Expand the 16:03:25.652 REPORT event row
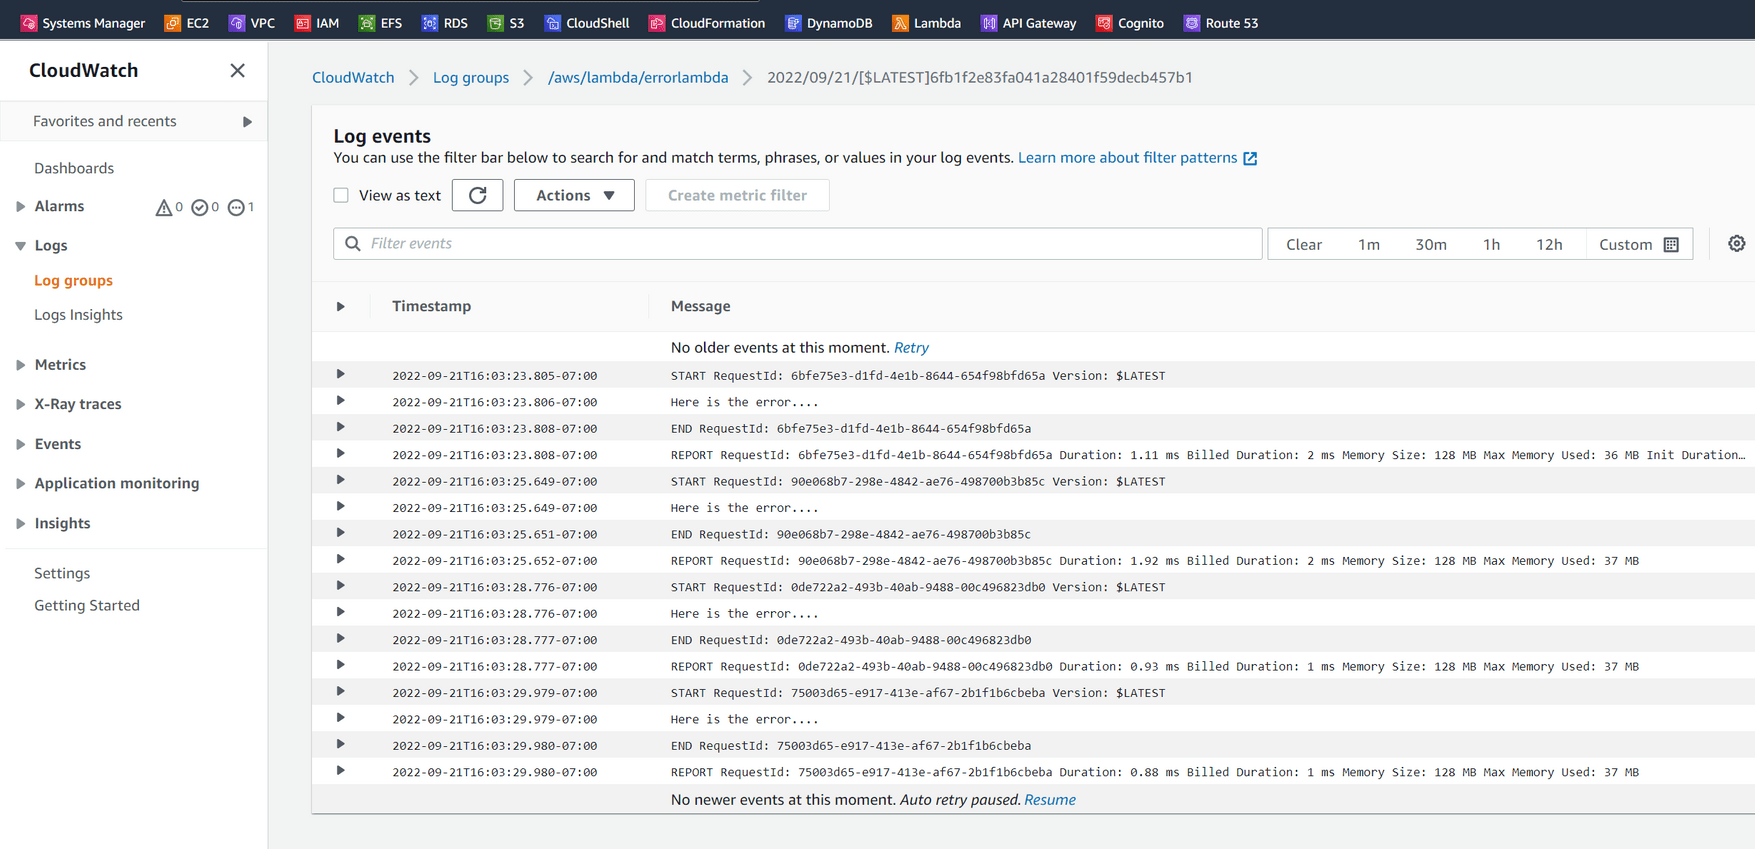The image size is (1755, 849). pos(341,559)
